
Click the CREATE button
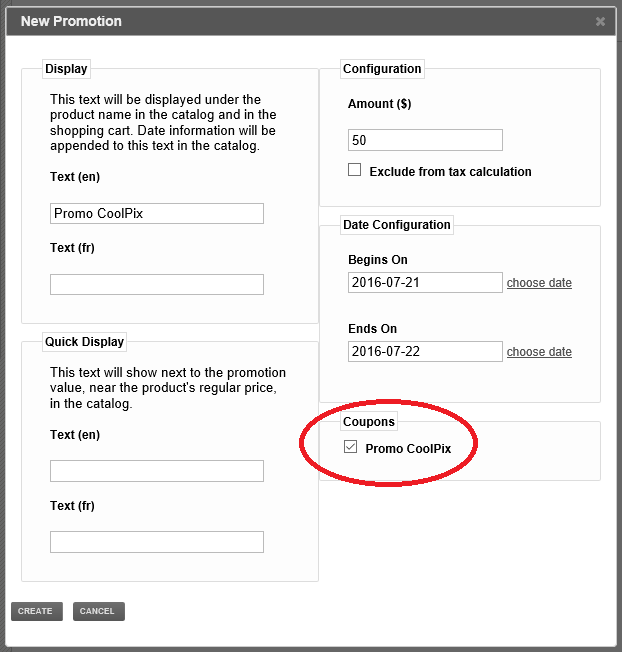click(37, 611)
